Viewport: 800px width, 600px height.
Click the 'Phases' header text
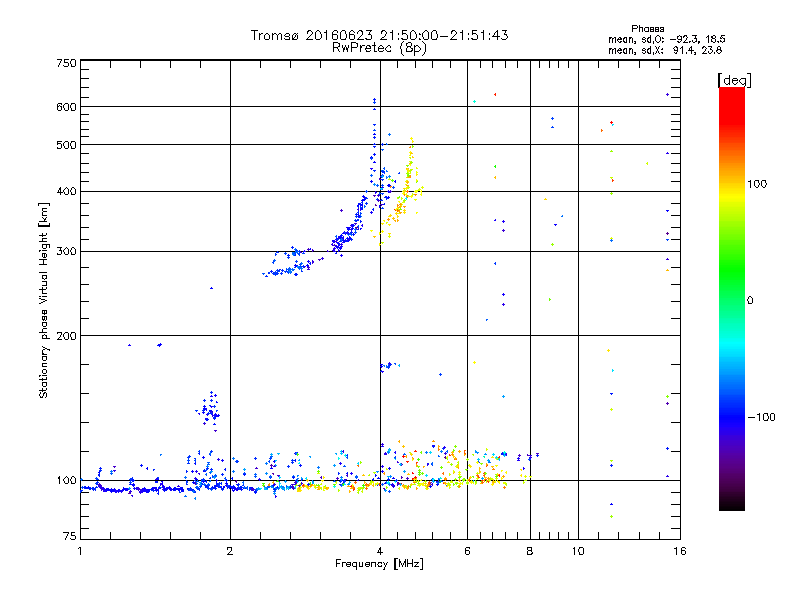[647, 29]
